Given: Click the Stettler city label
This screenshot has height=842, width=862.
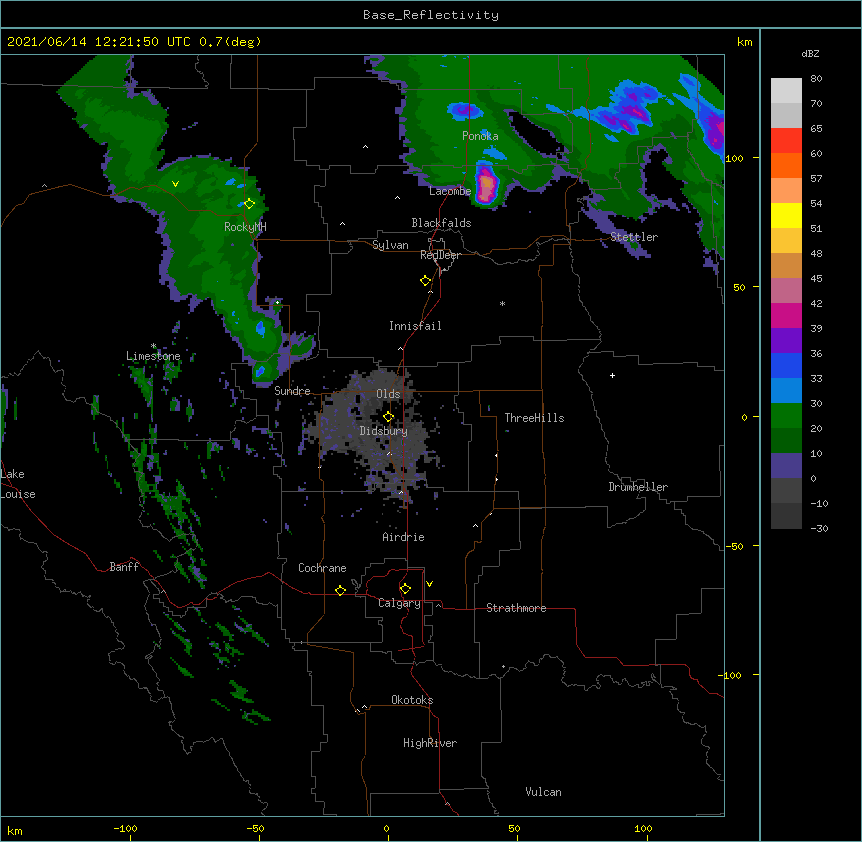Looking at the screenshot, I should tap(634, 237).
